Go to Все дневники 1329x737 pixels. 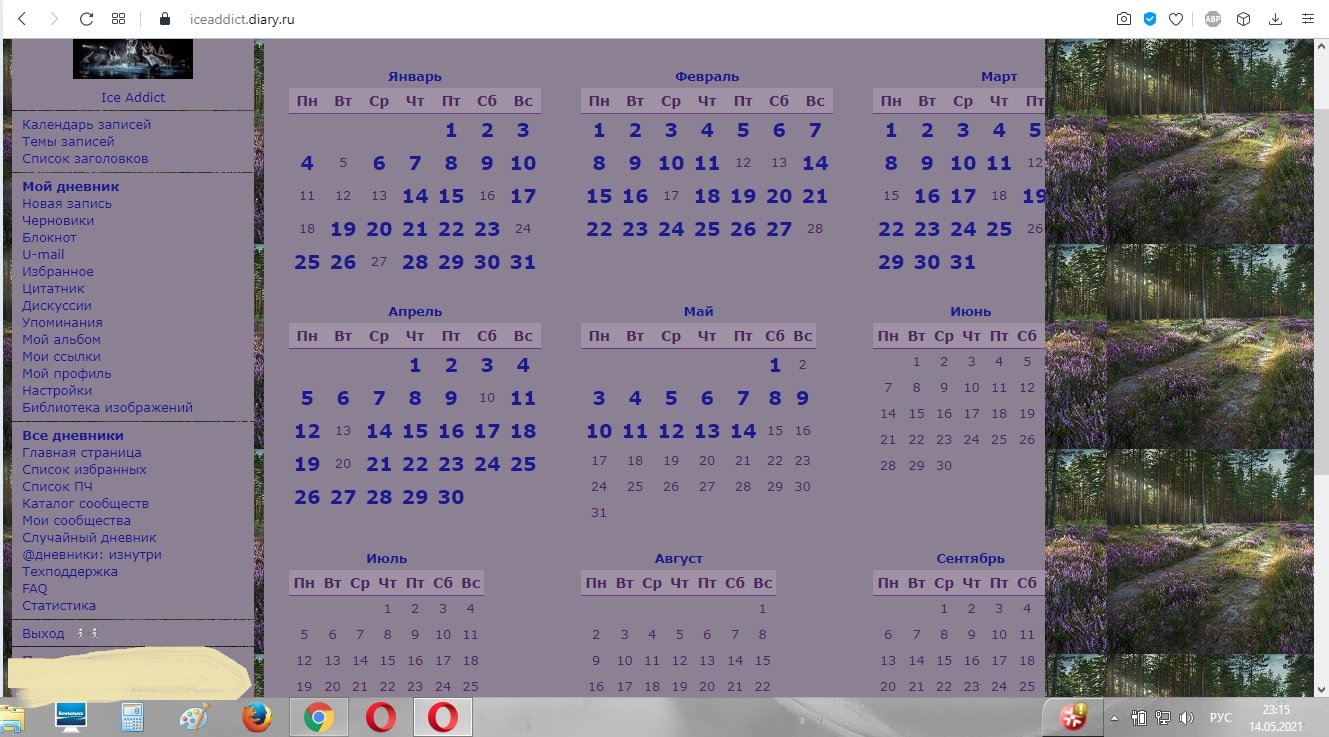coord(73,435)
